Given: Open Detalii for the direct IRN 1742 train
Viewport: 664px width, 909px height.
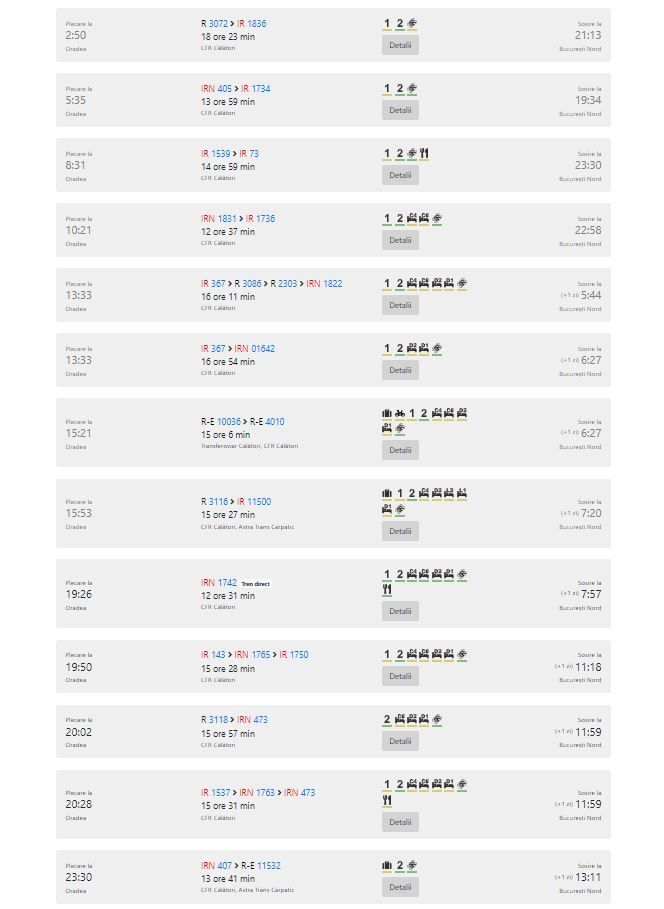Looking at the screenshot, I should coord(400,611).
